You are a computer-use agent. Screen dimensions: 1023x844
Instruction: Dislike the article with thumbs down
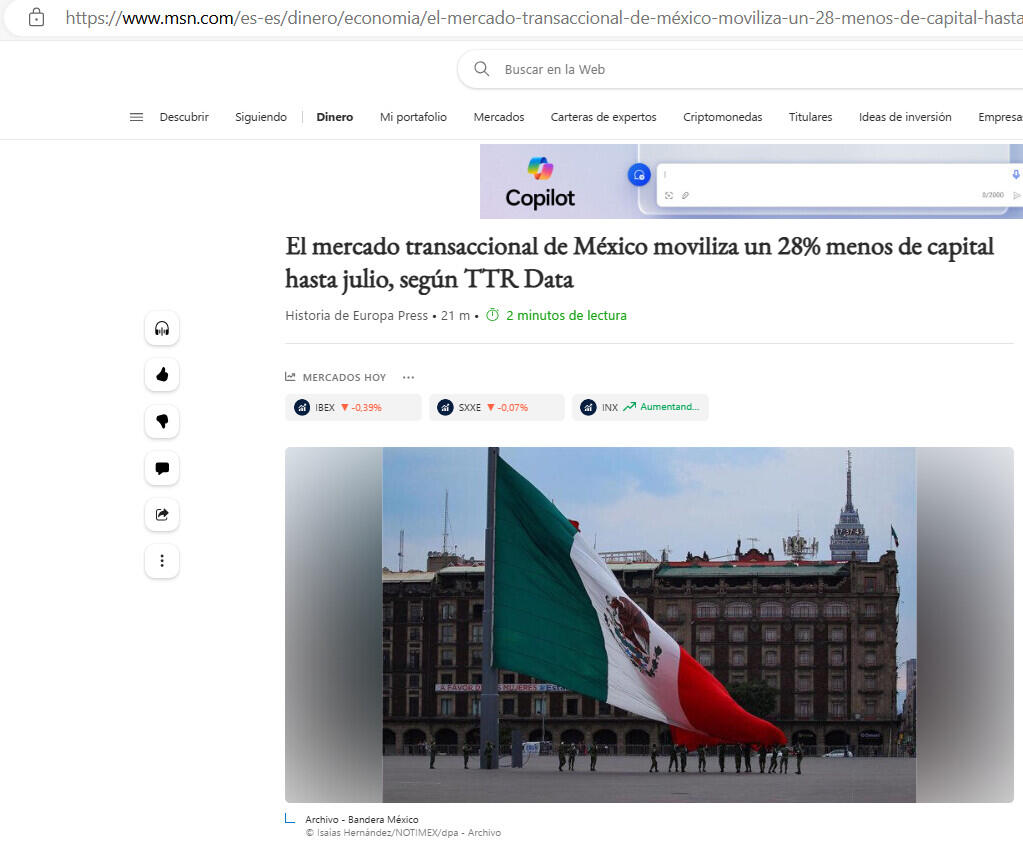[162, 422]
